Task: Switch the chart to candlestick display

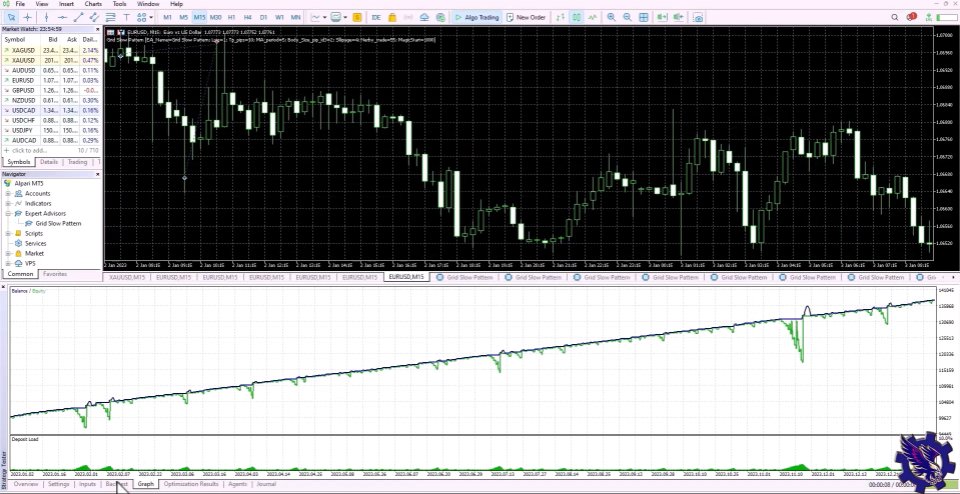Action: click(x=576, y=17)
